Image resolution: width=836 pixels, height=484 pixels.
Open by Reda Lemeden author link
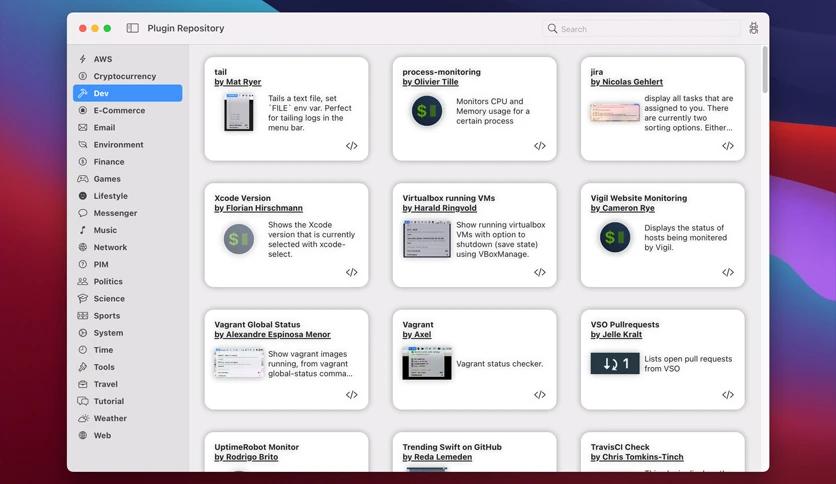(437, 457)
